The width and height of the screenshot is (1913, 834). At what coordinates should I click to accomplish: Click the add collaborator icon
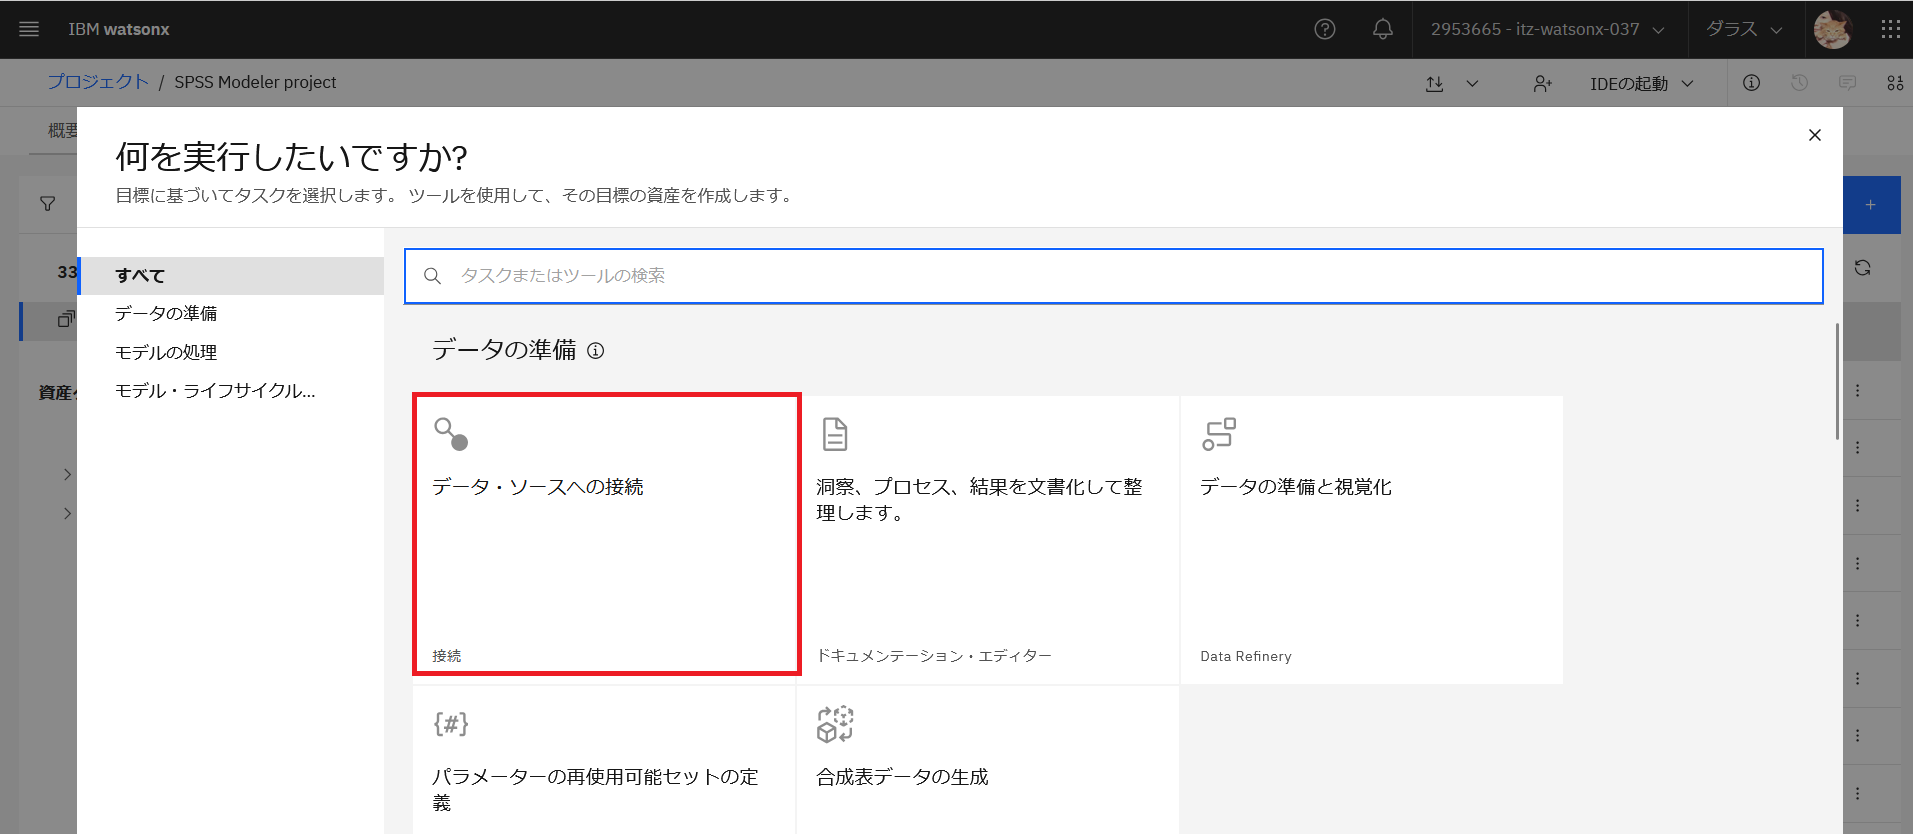1542,84
